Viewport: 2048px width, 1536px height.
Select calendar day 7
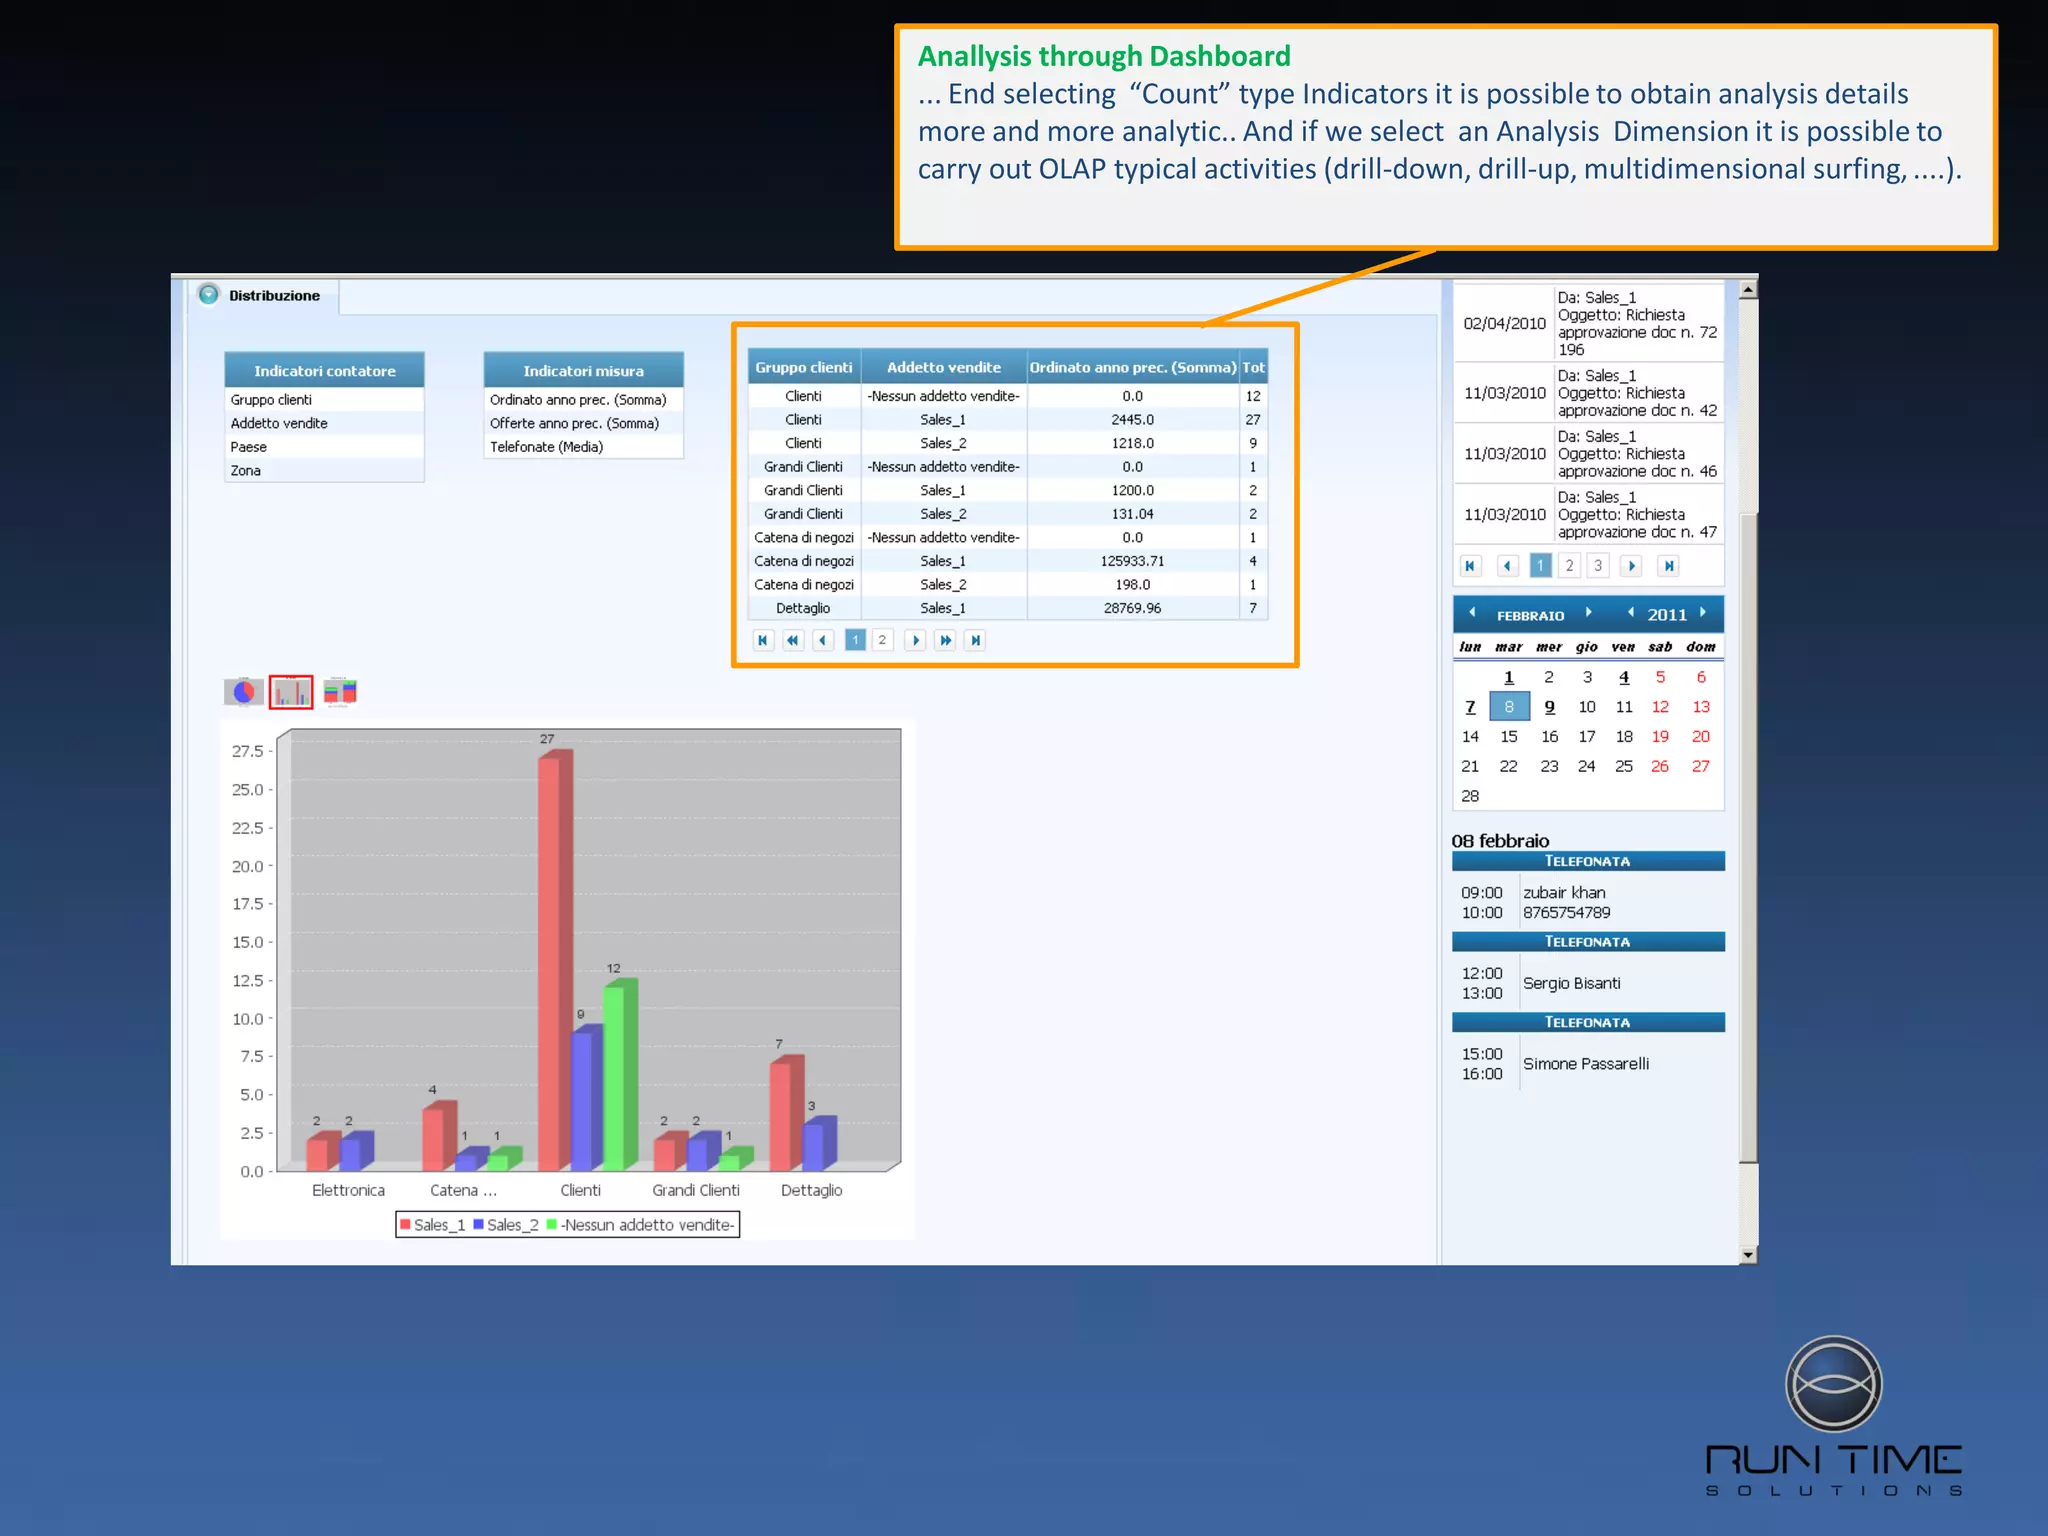click(x=1470, y=707)
